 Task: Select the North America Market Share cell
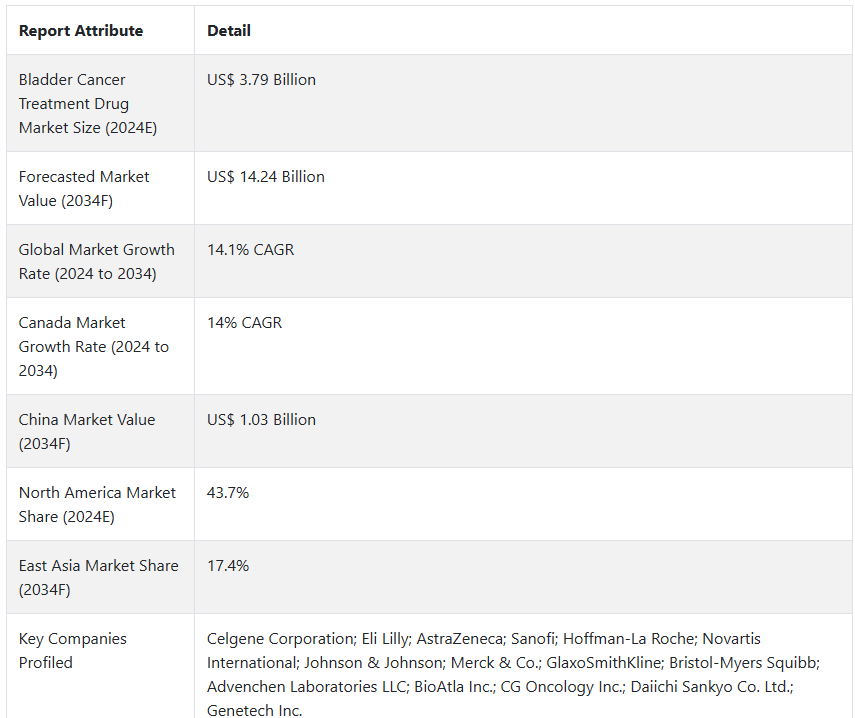click(100, 505)
